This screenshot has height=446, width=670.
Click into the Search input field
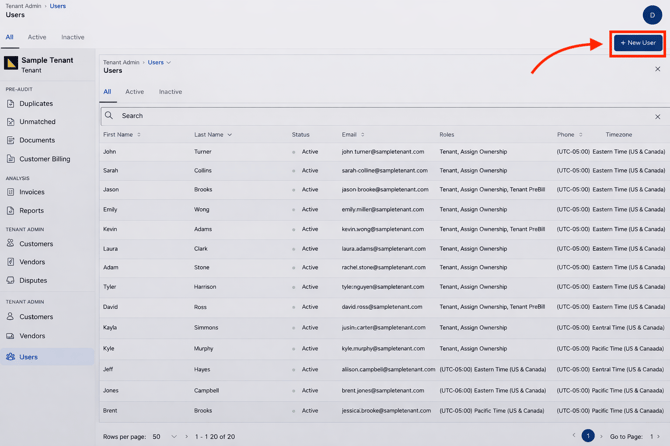(x=380, y=116)
